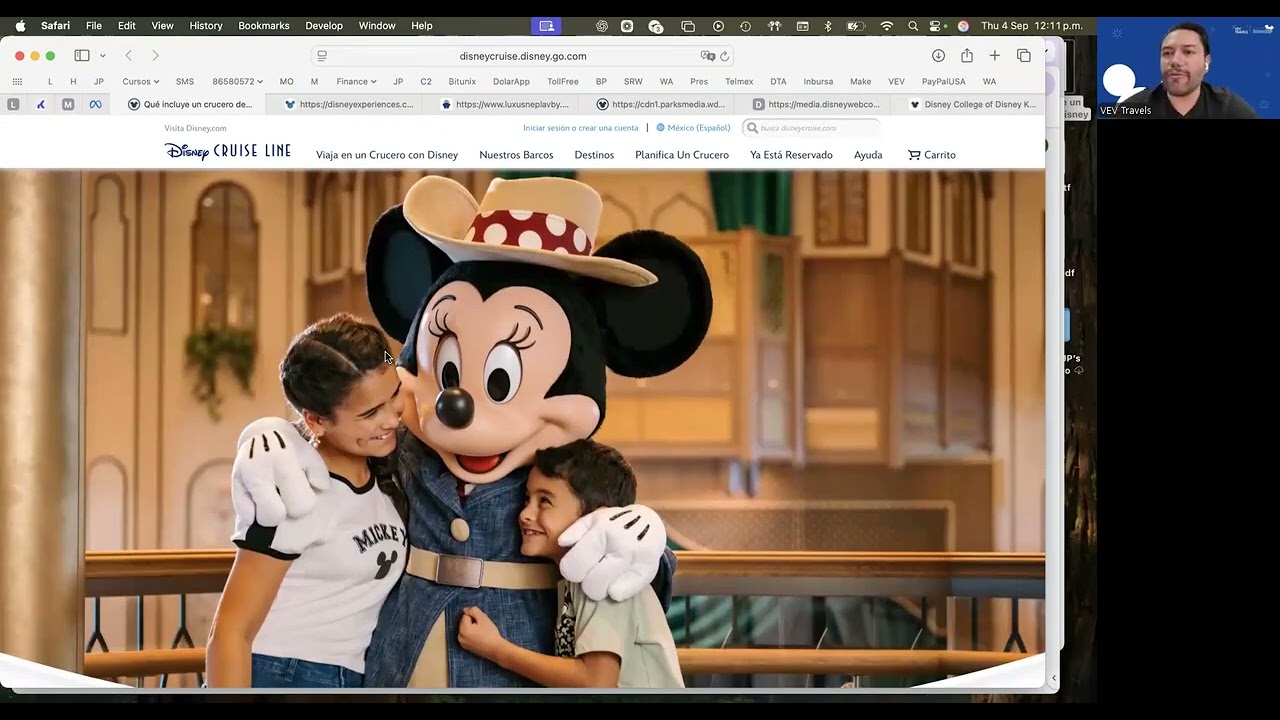Switch to disneyexperiences.c... tab
1280x720 pixels.
pos(348,104)
